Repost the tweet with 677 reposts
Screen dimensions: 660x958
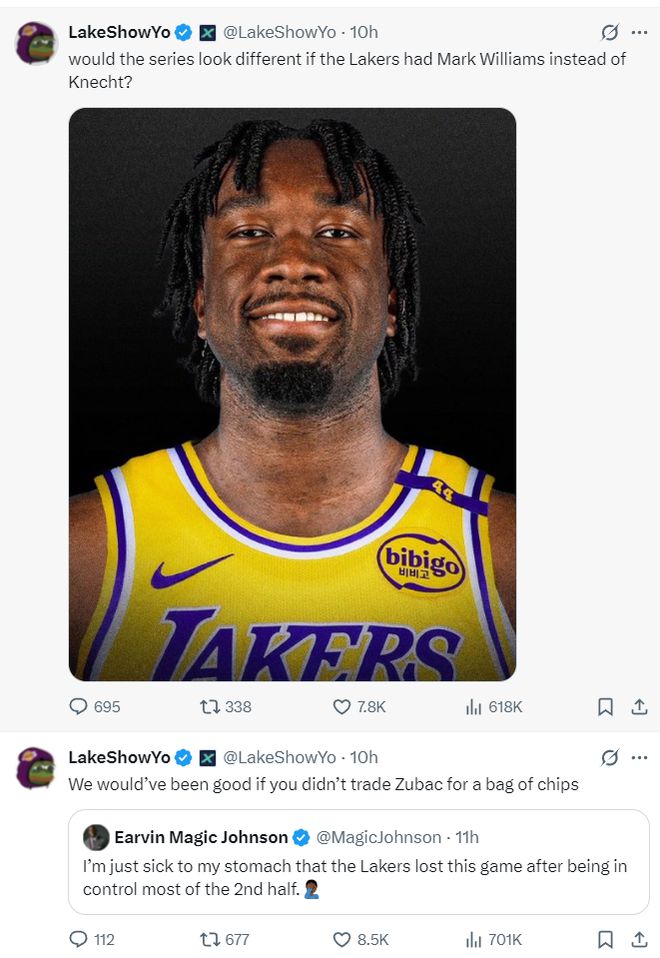224,939
